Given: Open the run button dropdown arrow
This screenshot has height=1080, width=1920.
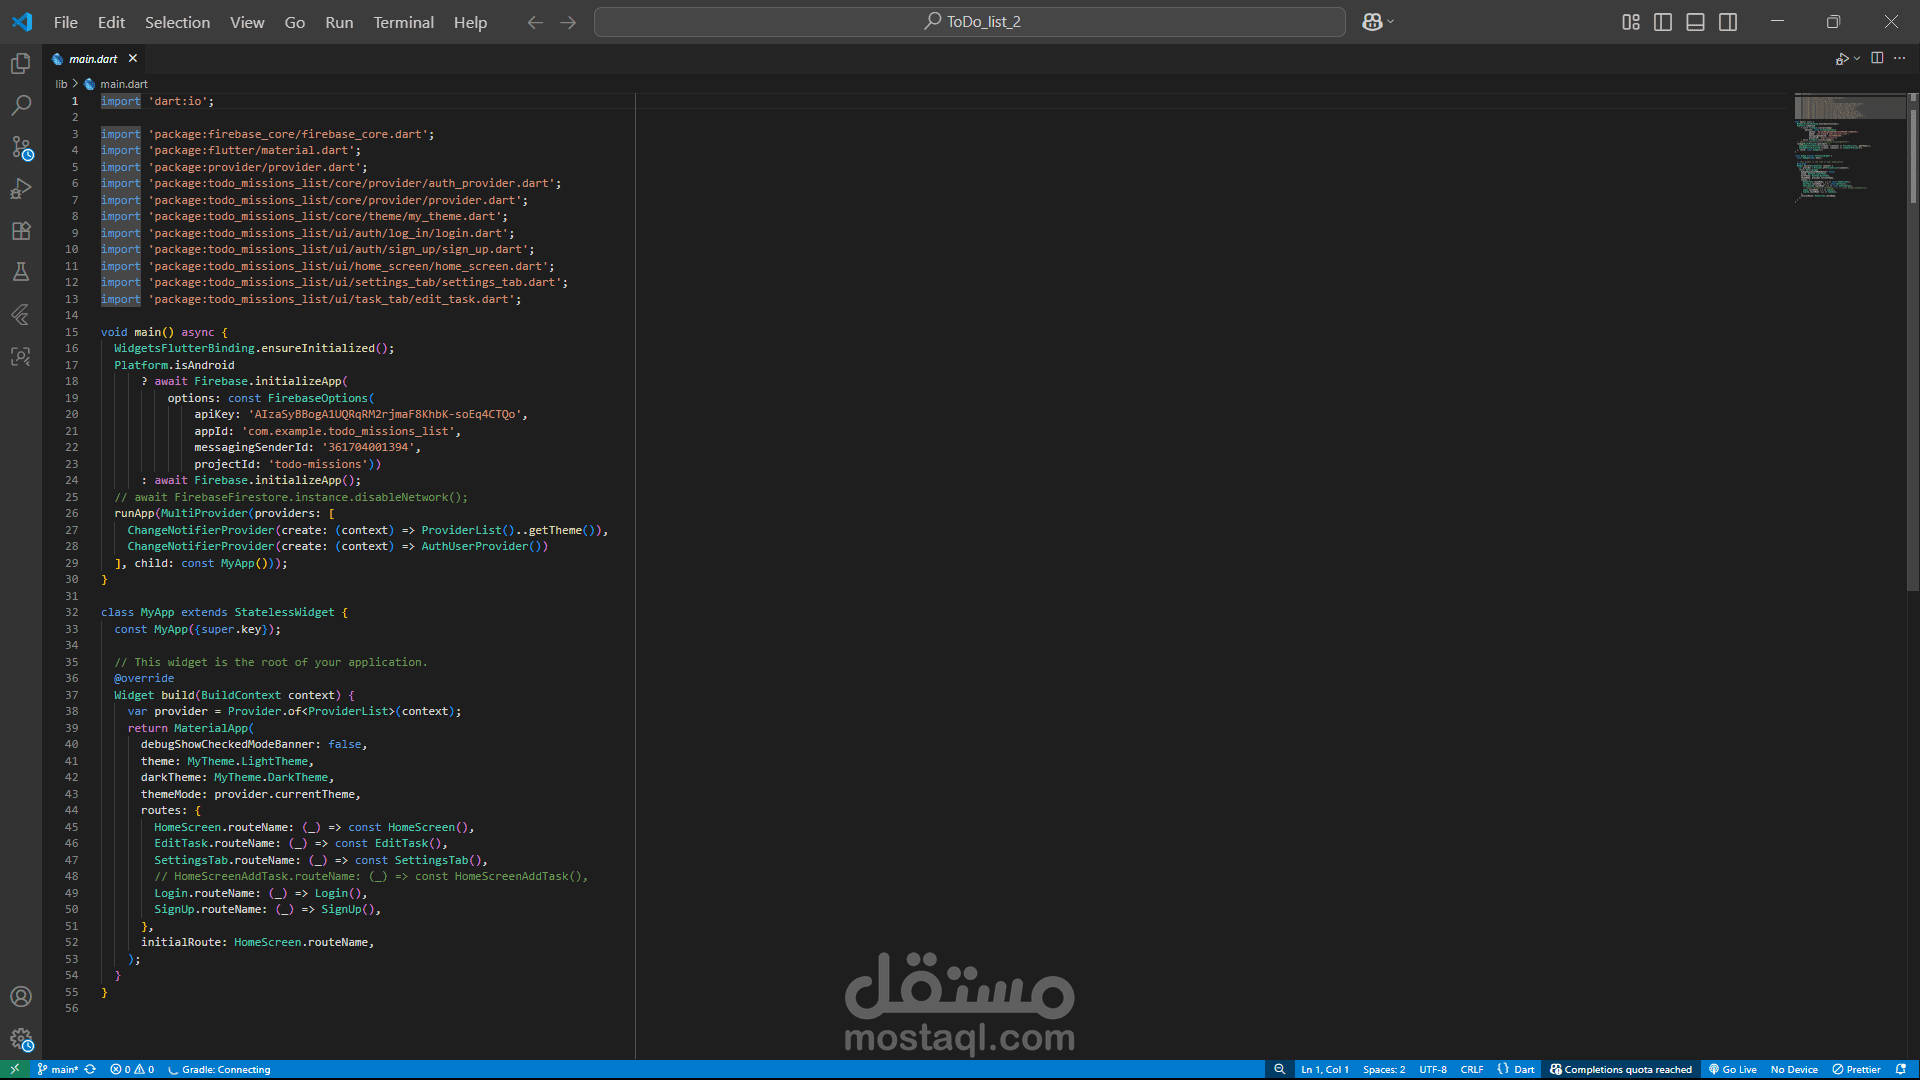Looking at the screenshot, I should (x=1857, y=58).
